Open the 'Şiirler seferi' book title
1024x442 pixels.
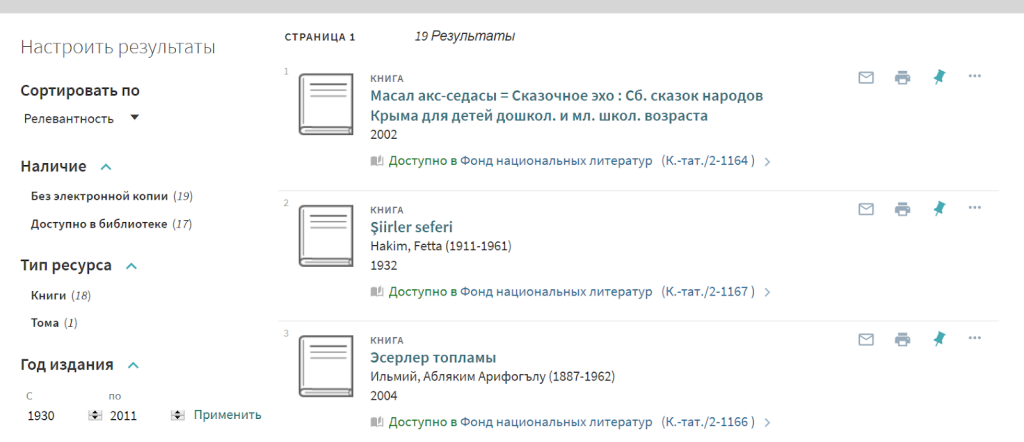pos(411,227)
